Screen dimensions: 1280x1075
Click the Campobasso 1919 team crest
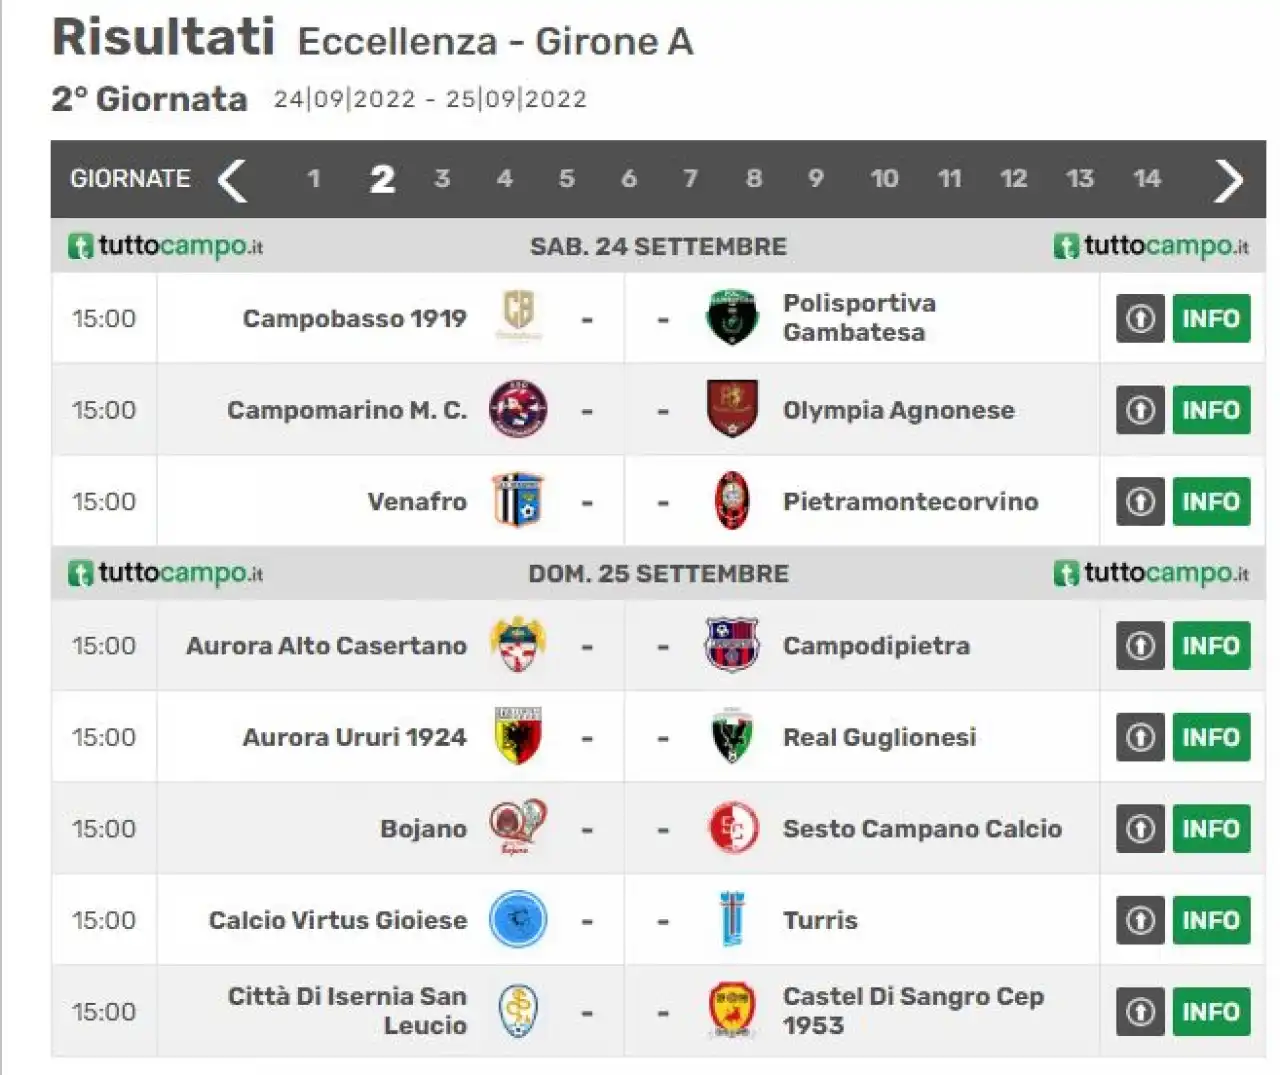(x=518, y=317)
